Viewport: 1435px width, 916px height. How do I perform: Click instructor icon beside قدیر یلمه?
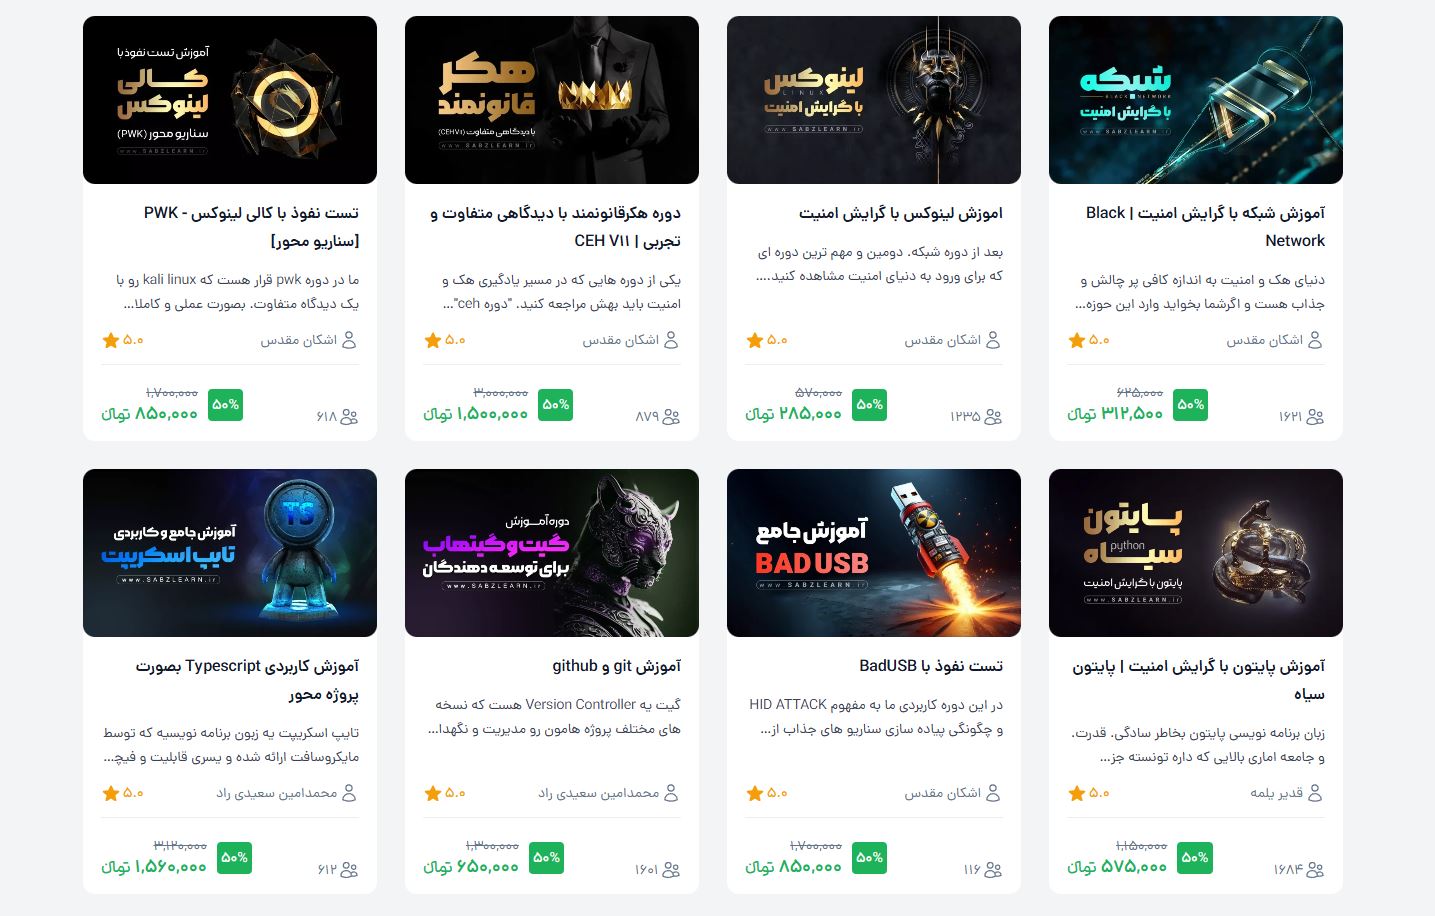click(x=1316, y=793)
